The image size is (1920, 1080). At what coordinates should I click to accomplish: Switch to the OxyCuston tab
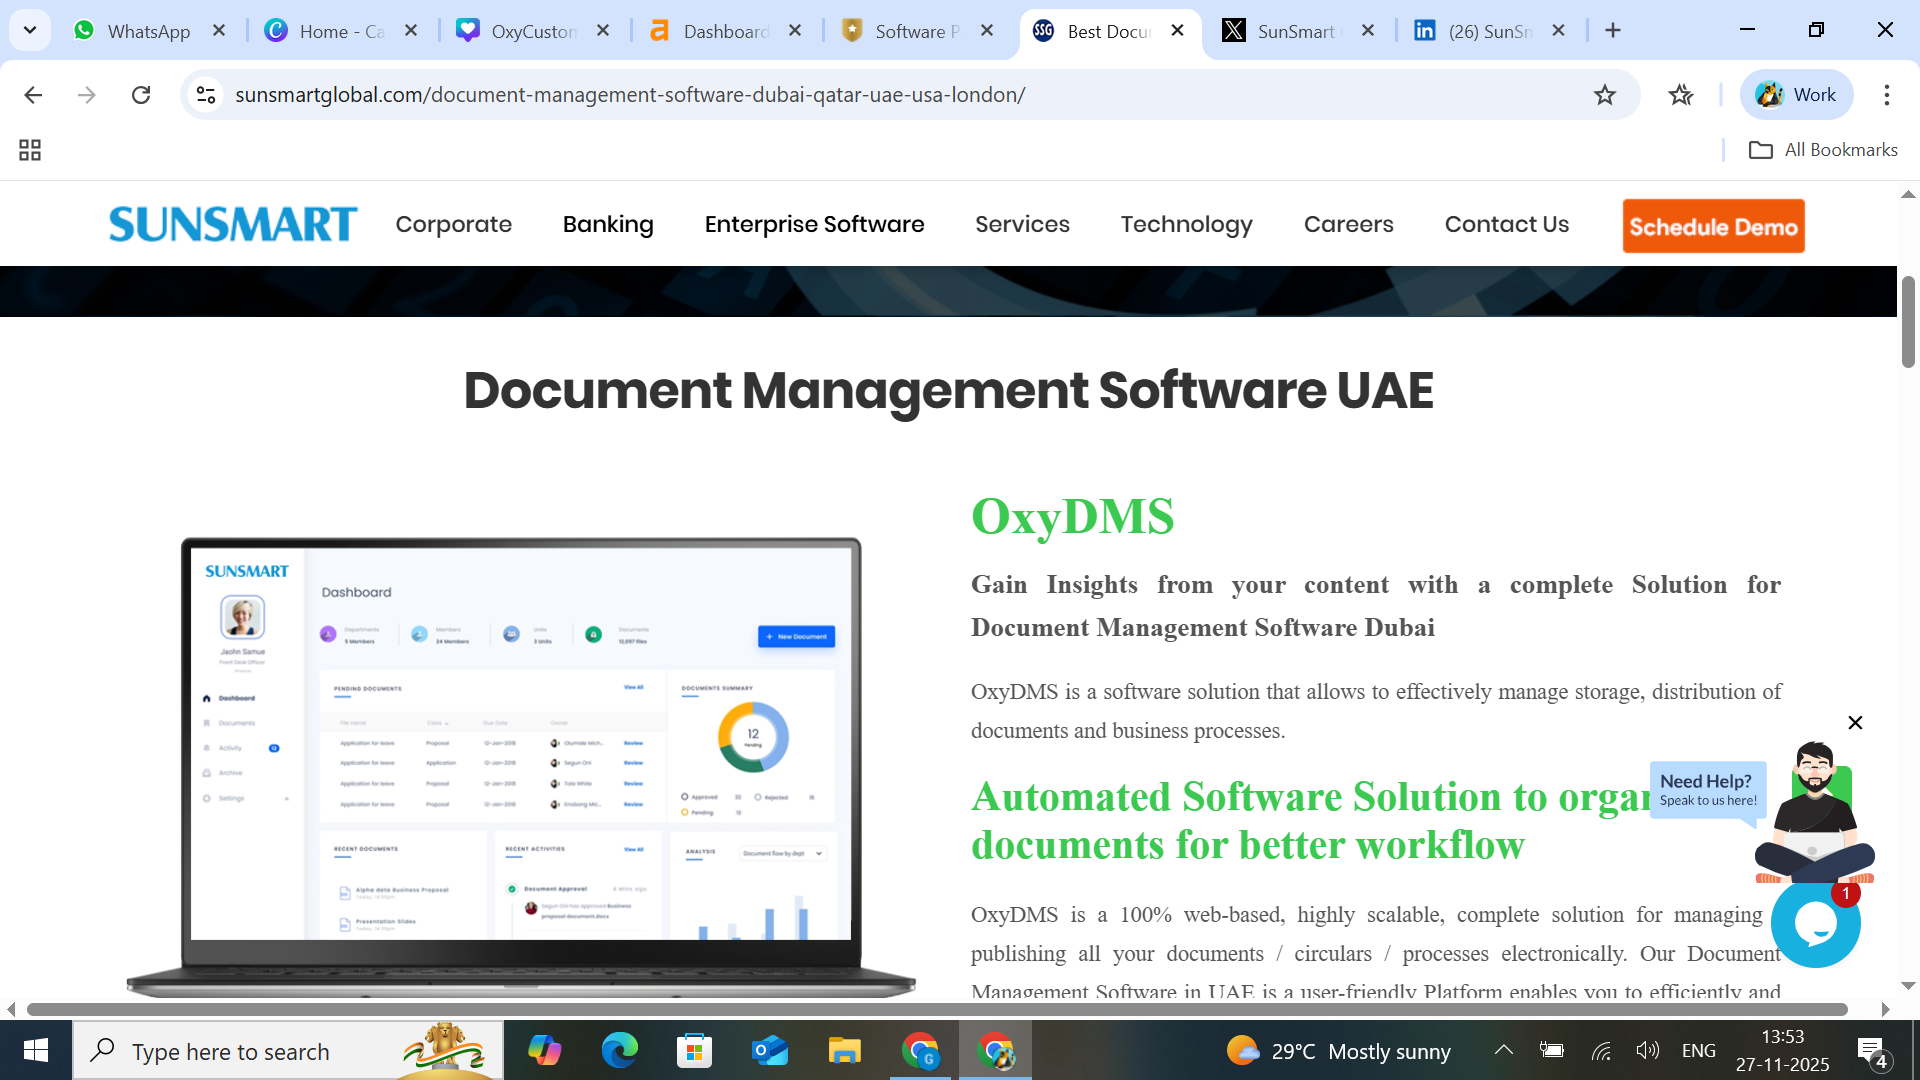tap(532, 31)
